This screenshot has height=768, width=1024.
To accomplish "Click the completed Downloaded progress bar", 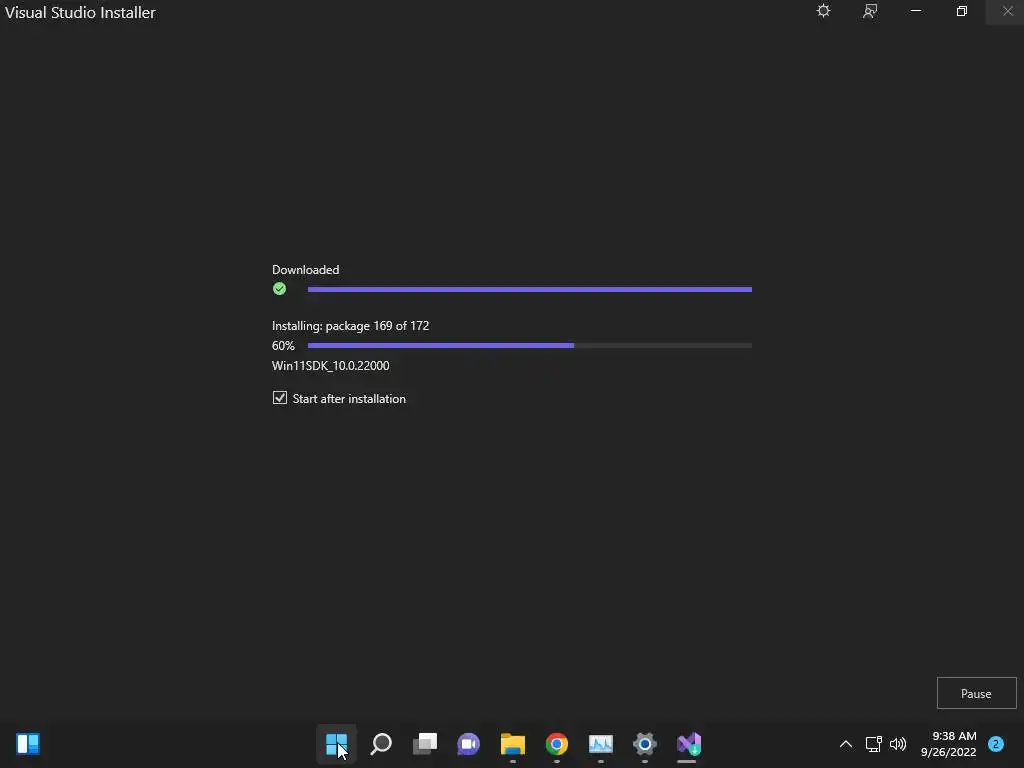I will click(x=530, y=289).
